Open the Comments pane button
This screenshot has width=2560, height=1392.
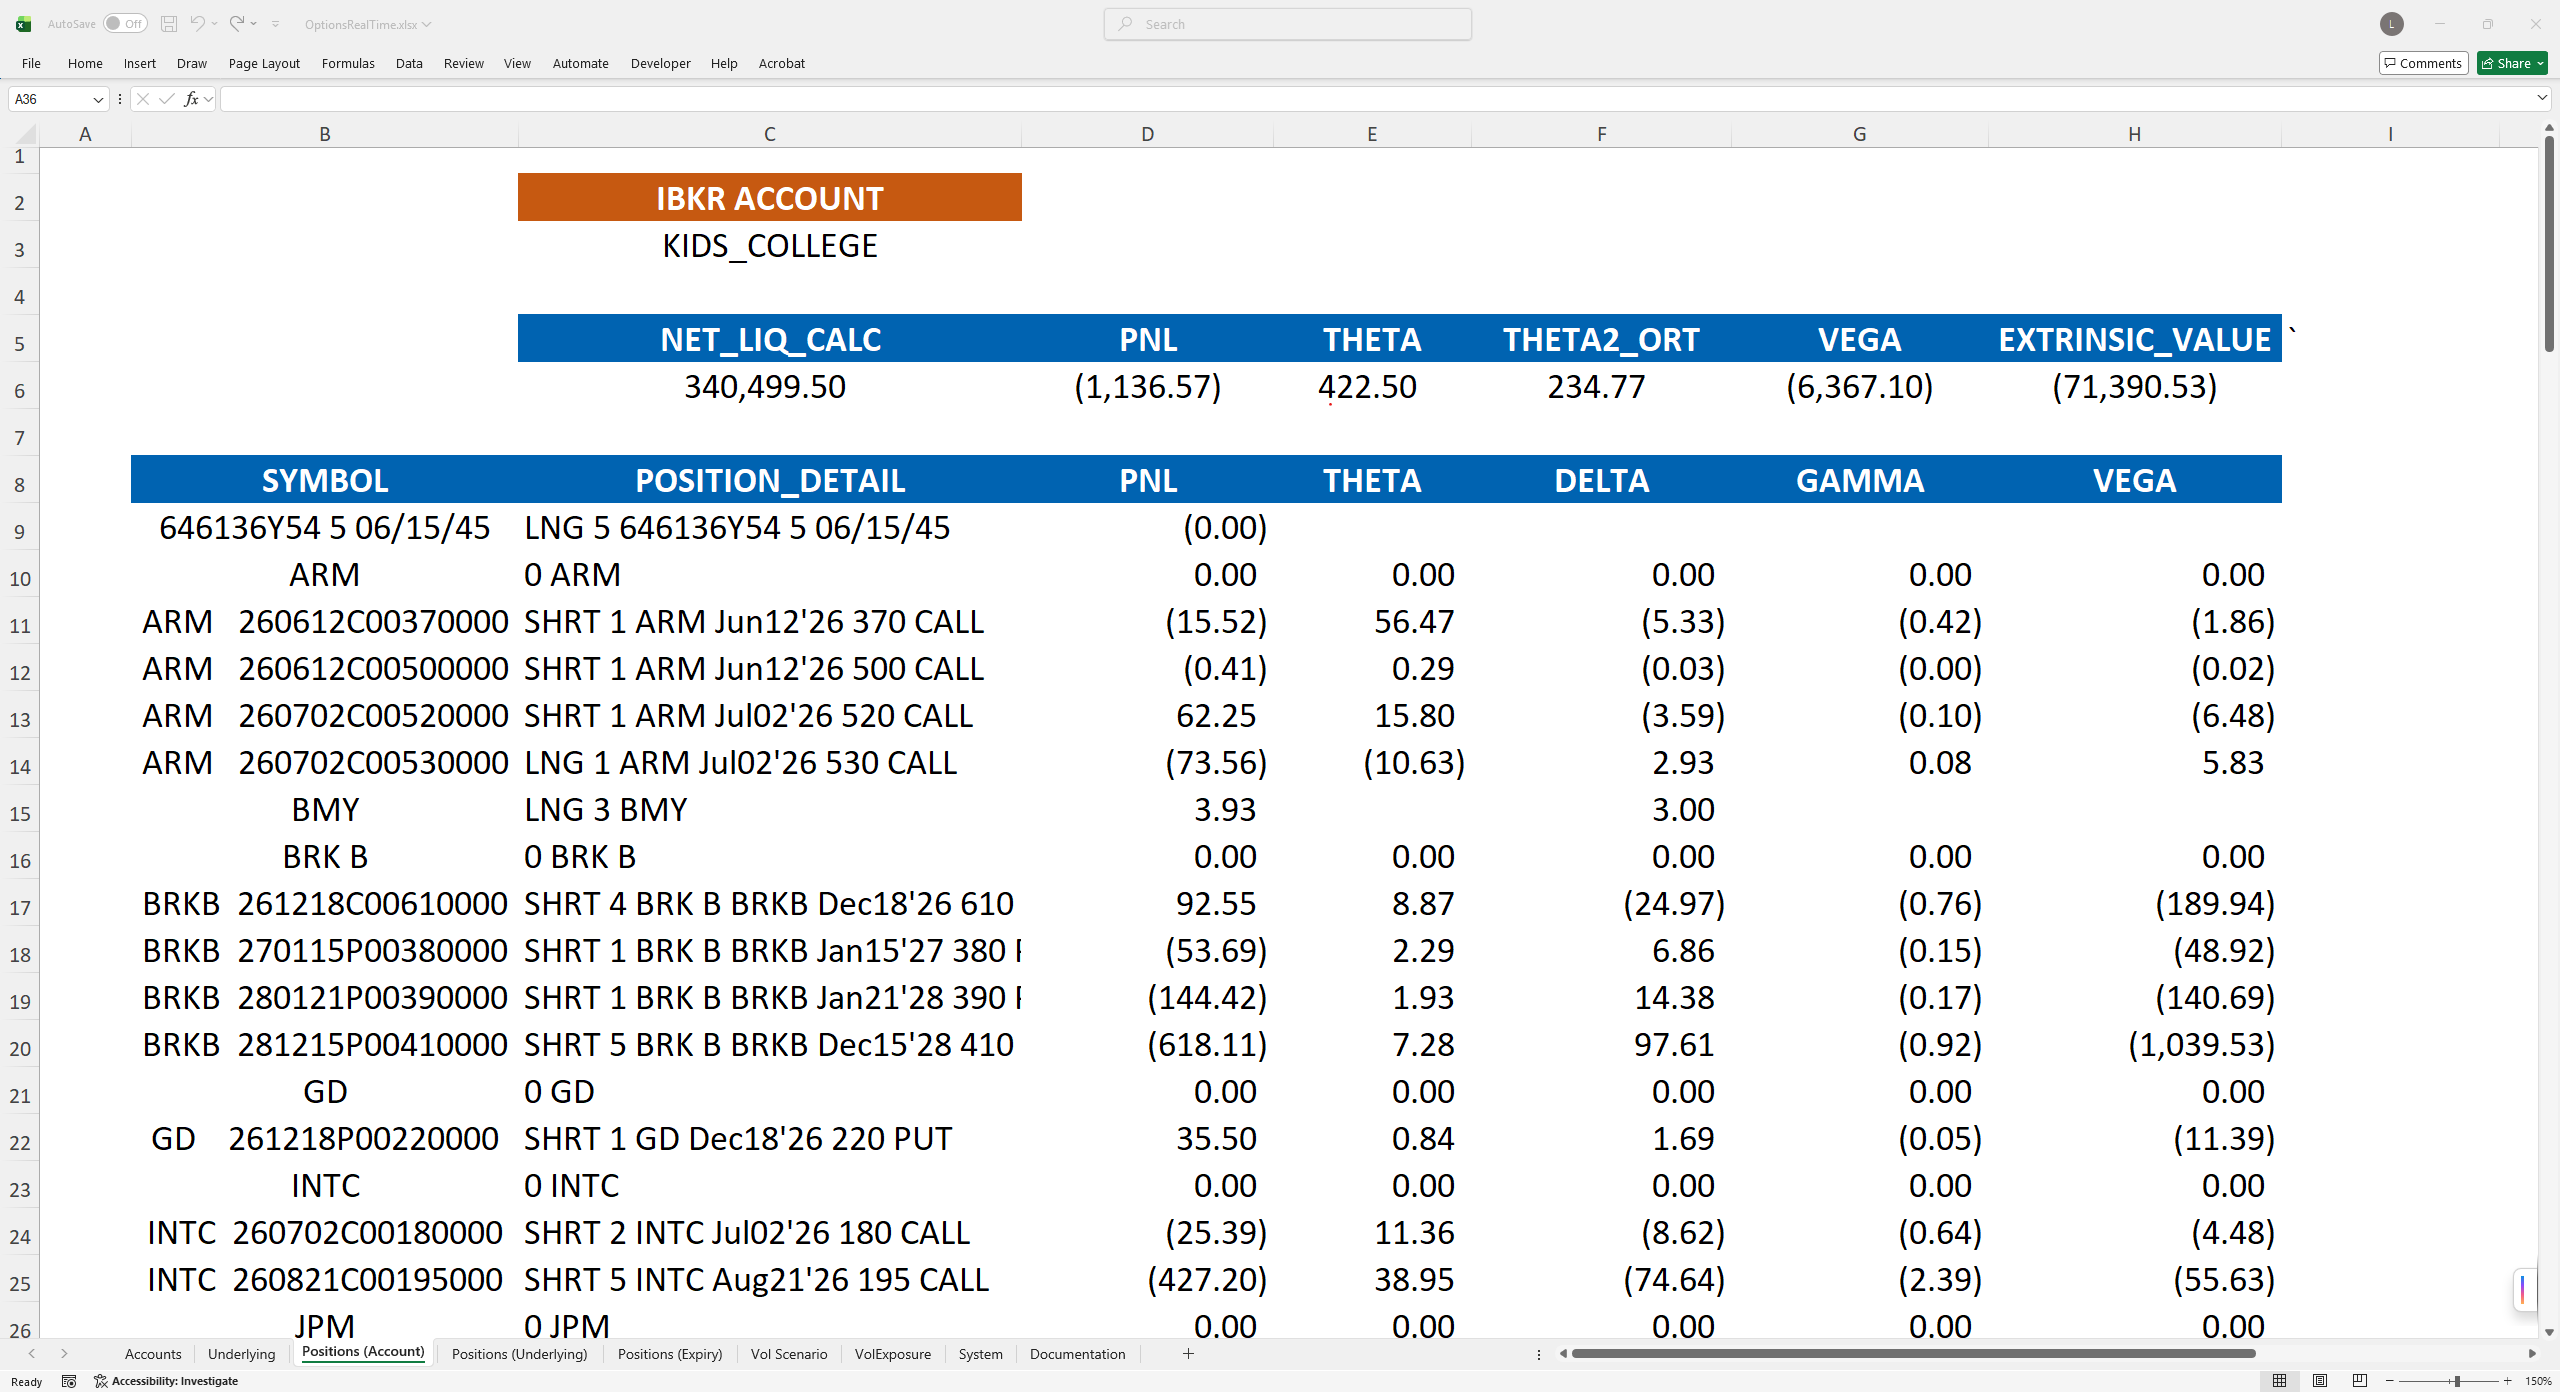pyautogui.click(x=2423, y=63)
